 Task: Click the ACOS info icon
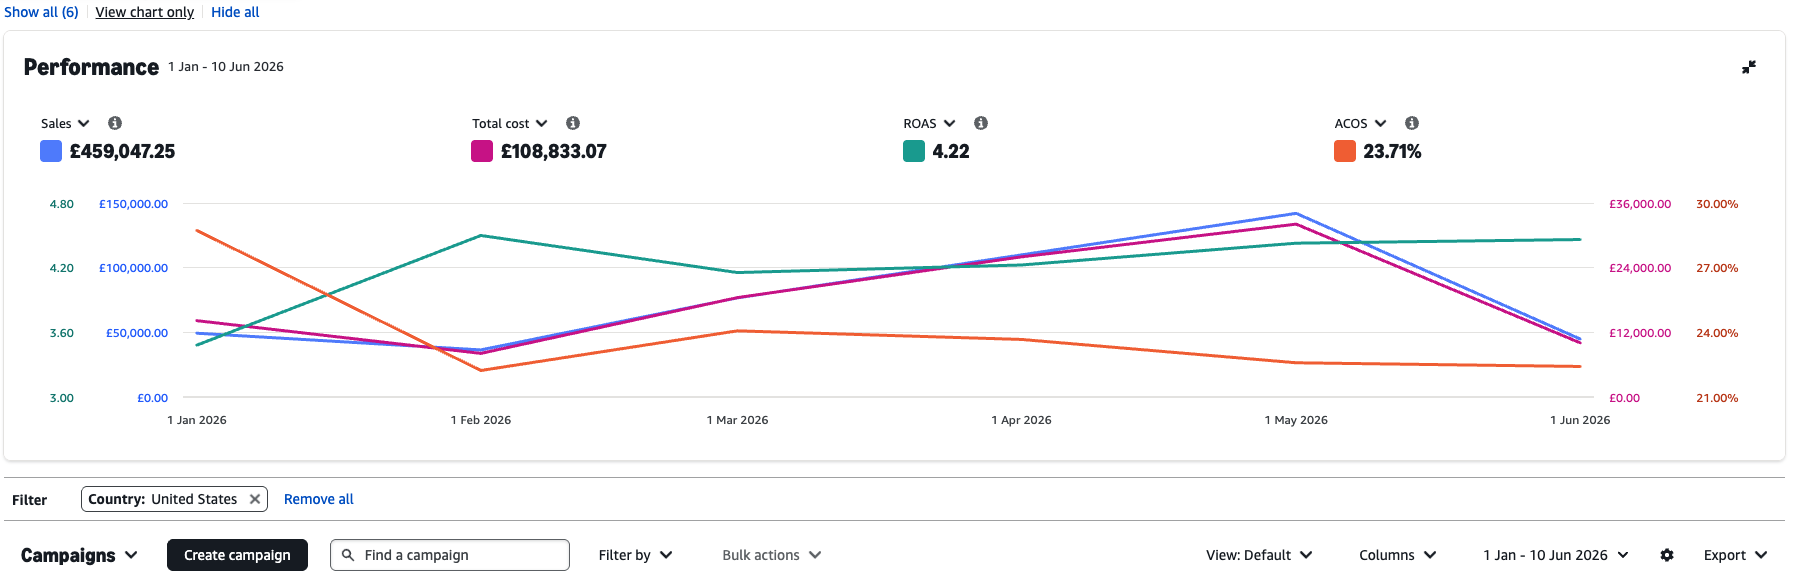pyautogui.click(x=1412, y=123)
